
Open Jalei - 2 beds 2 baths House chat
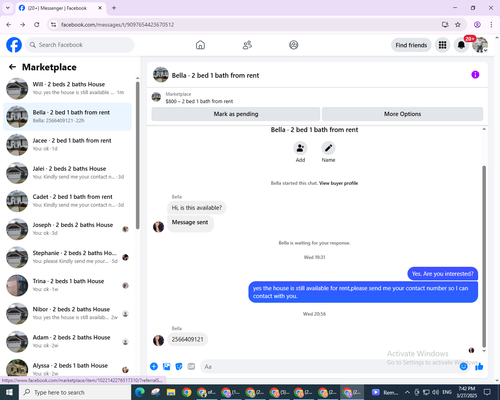pyautogui.click(x=67, y=173)
